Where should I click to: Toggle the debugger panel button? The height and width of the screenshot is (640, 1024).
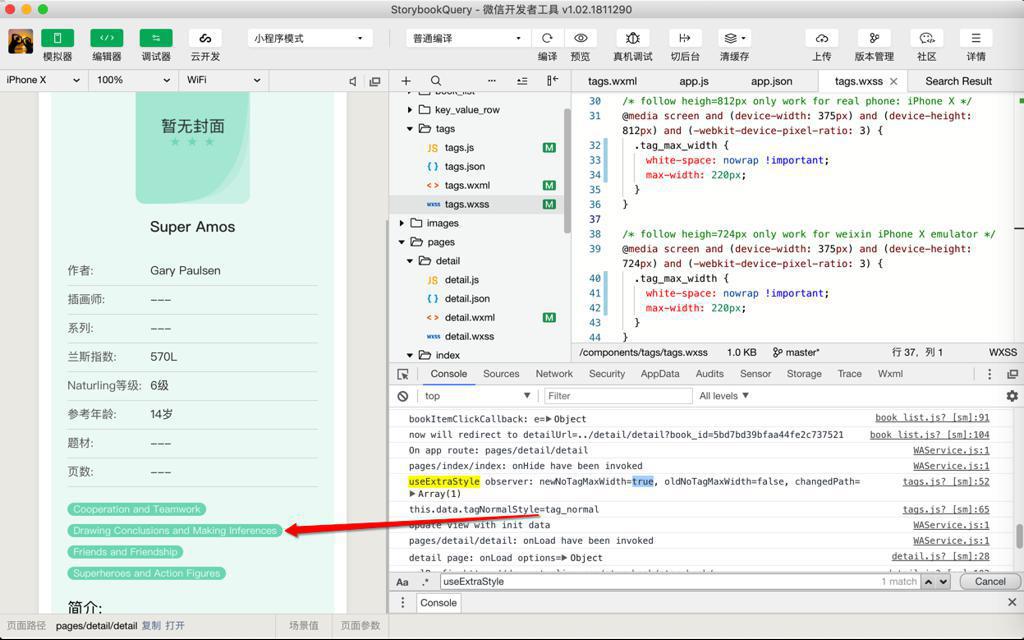155,38
